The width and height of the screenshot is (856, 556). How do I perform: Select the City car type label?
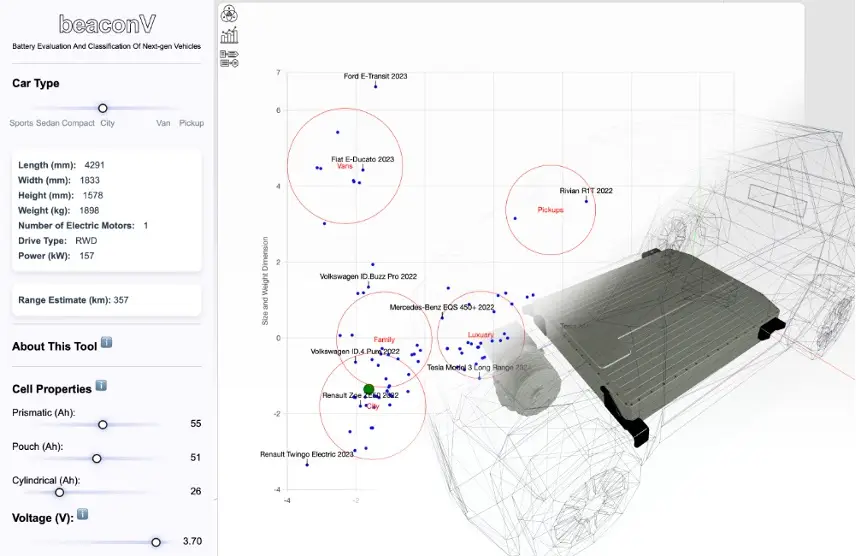(x=108, y=123)
